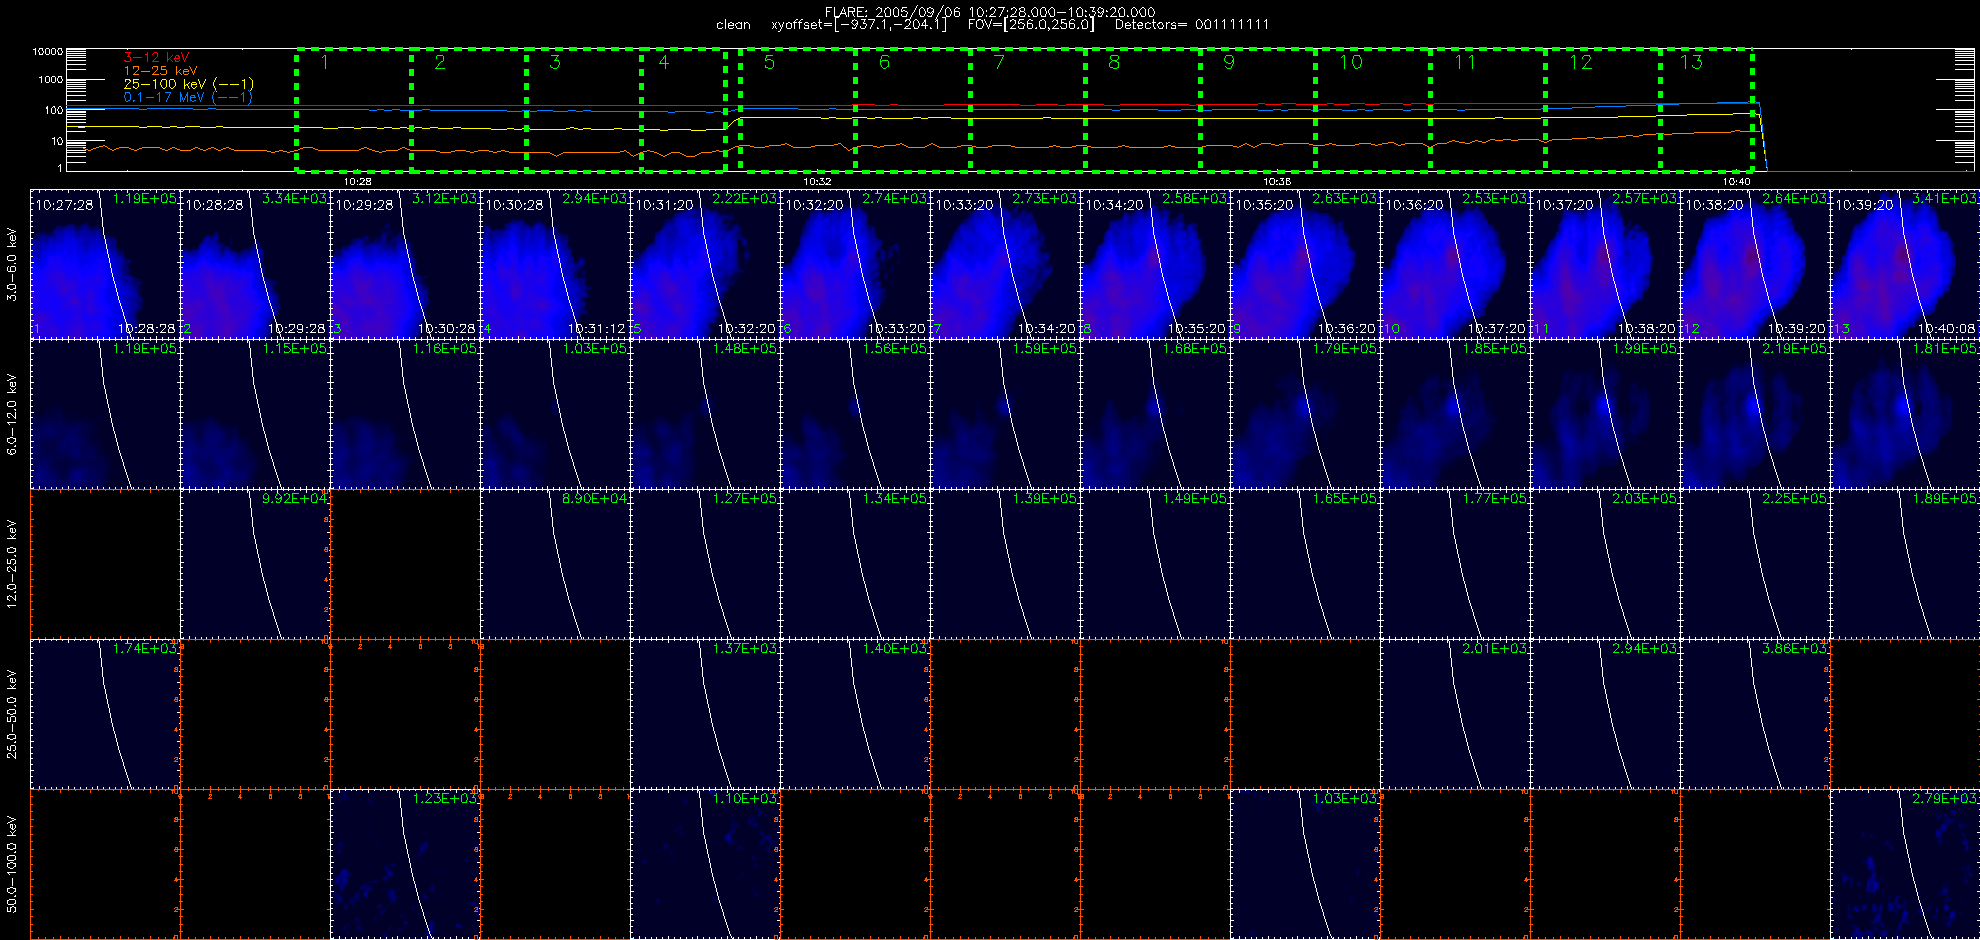Click the Detectors= 001111111 header text
1980x940 pixels.
1192,25
